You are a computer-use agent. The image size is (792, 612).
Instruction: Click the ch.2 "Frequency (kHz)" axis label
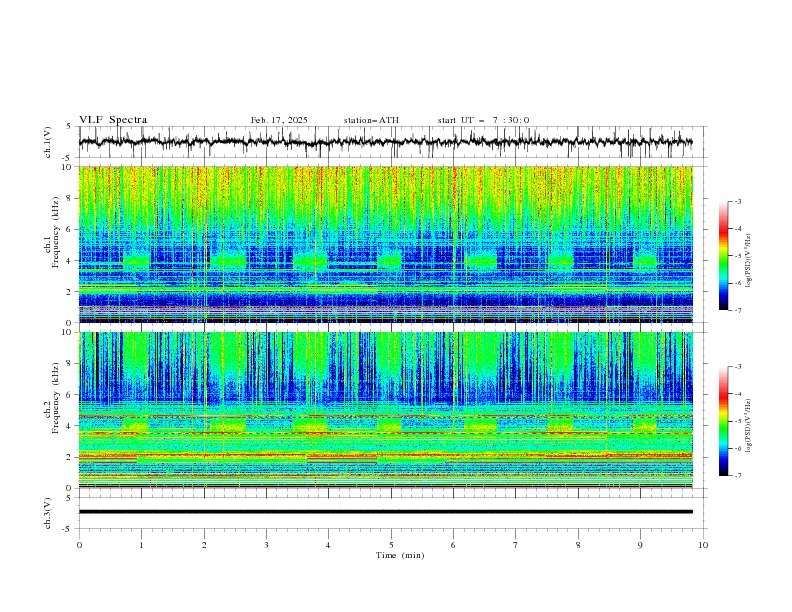click(56, 397)
